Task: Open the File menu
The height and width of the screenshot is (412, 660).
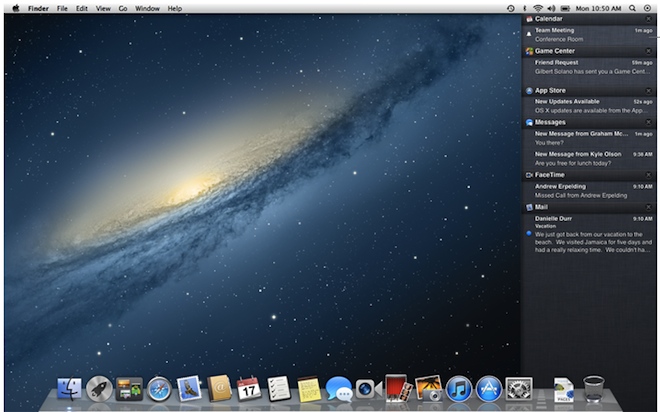Action: (62, 8)
